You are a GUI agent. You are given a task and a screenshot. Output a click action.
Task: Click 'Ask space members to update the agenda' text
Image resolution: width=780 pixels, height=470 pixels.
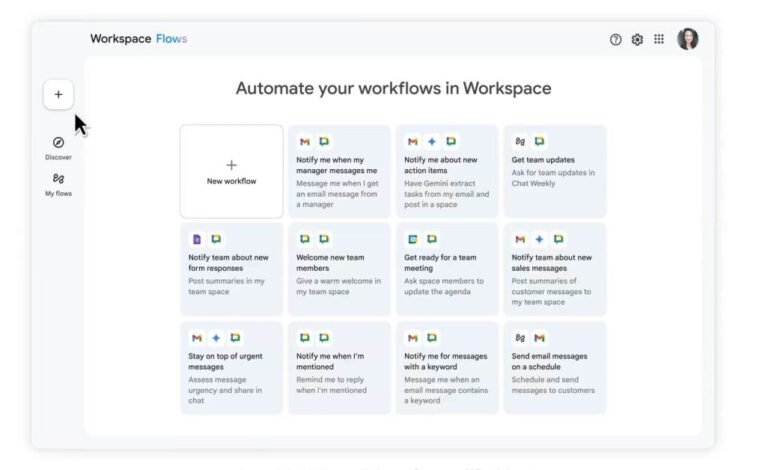click(x=444, y=286)
